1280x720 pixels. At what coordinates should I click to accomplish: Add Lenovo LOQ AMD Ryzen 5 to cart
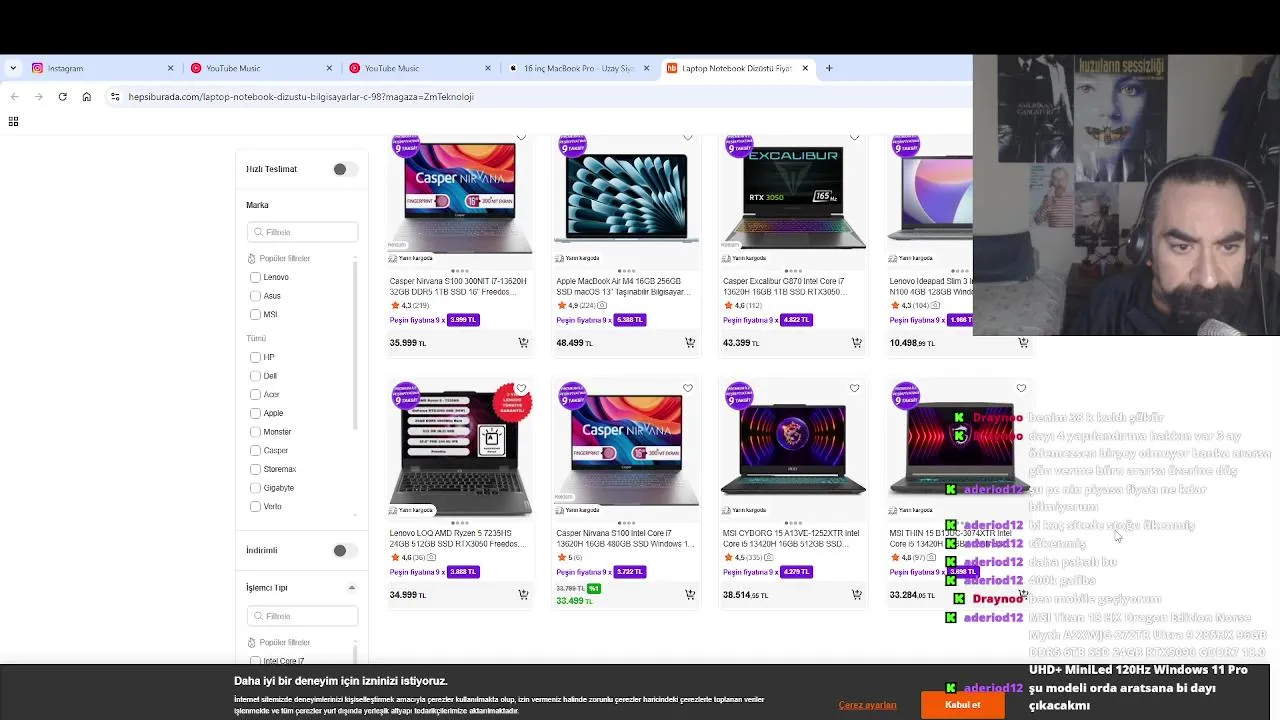click(x=523, y=594)
